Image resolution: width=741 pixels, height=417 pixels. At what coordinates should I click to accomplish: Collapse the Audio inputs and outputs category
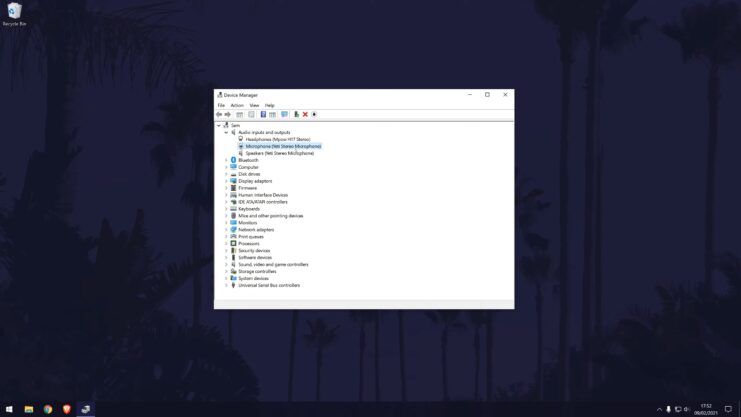pos(226,132)
